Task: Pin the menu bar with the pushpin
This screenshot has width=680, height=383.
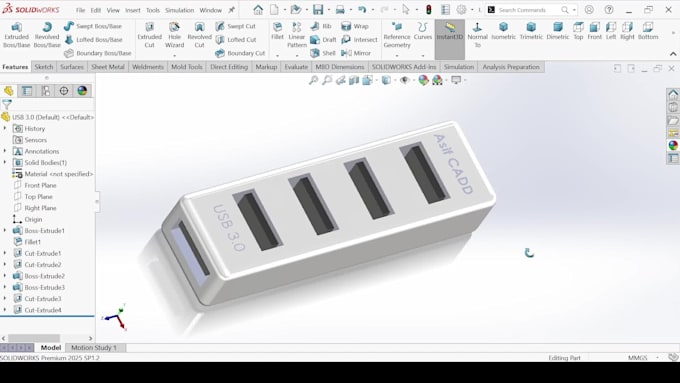Action: 232,10
